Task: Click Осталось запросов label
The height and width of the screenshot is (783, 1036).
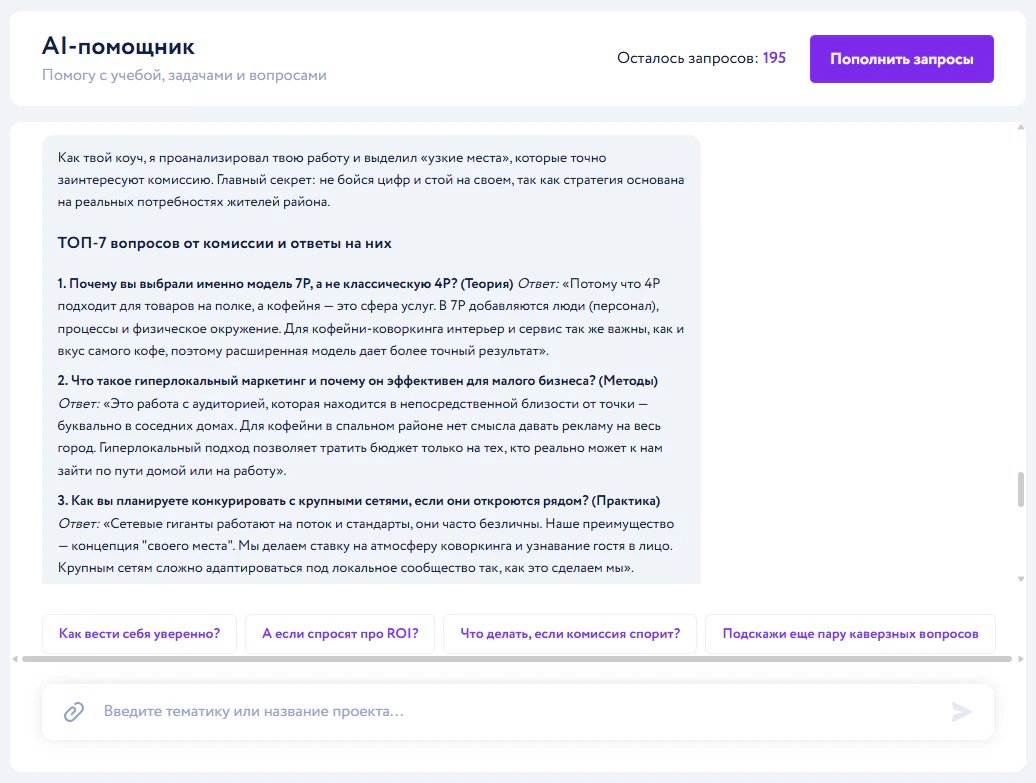Action: [x=688, y=58]
